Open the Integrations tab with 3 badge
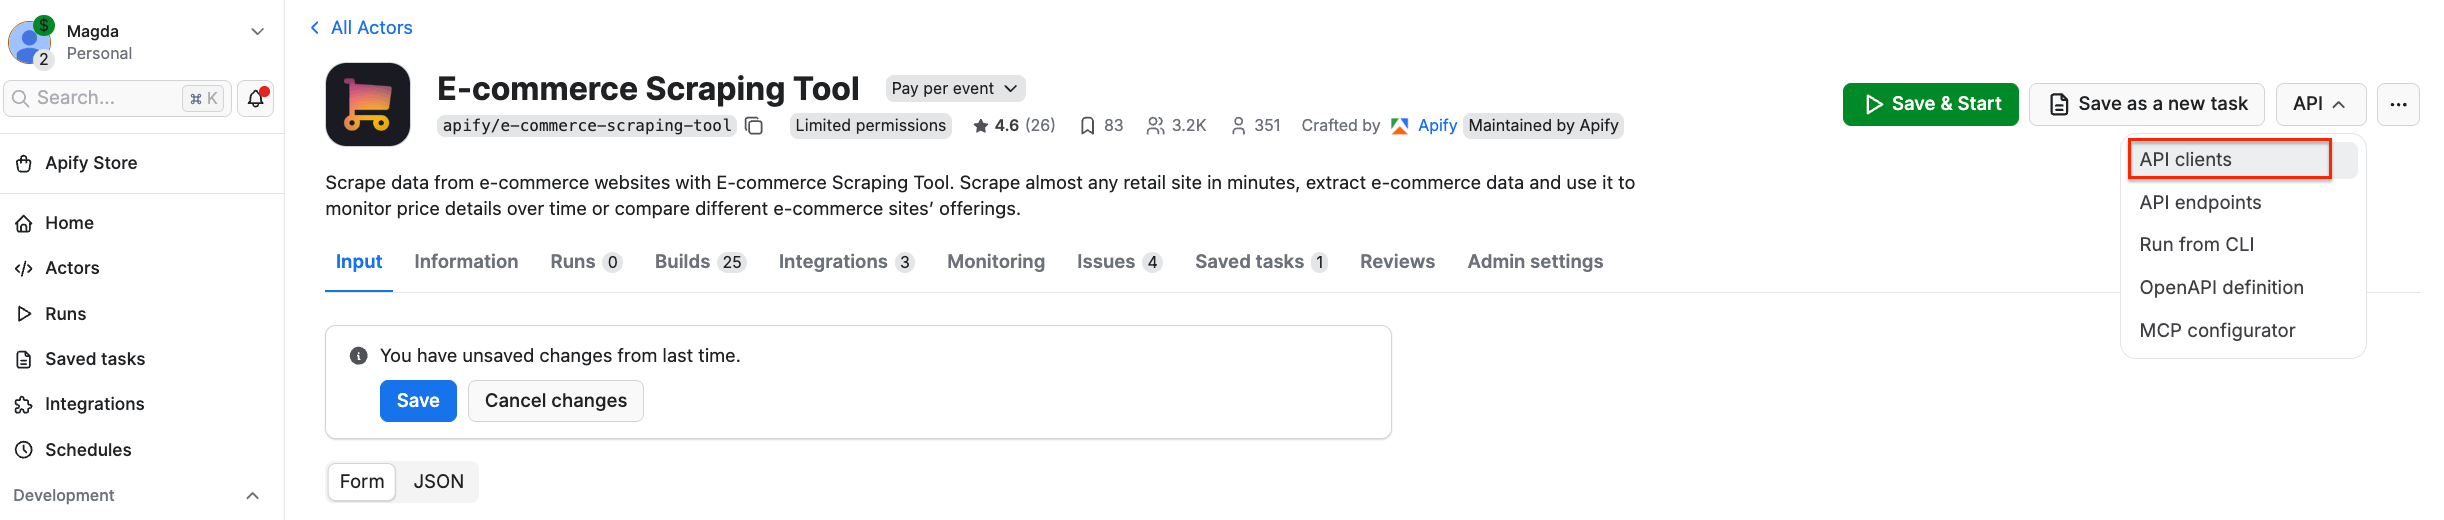The image size is (2444, 520). tap(846, 262)
